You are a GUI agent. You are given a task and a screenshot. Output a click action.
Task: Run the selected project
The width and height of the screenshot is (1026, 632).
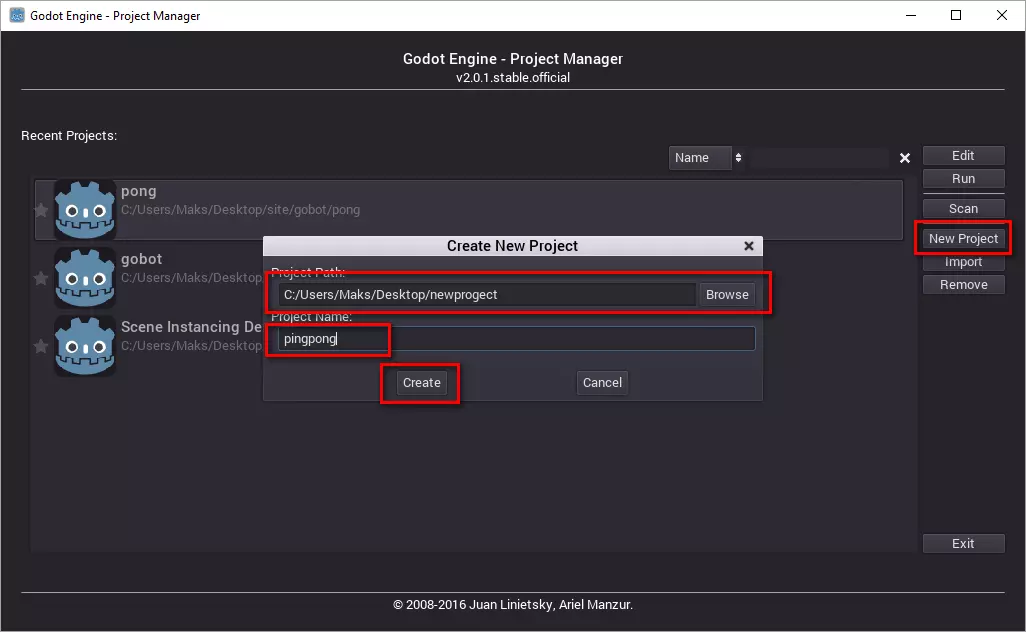coord(963,179)
